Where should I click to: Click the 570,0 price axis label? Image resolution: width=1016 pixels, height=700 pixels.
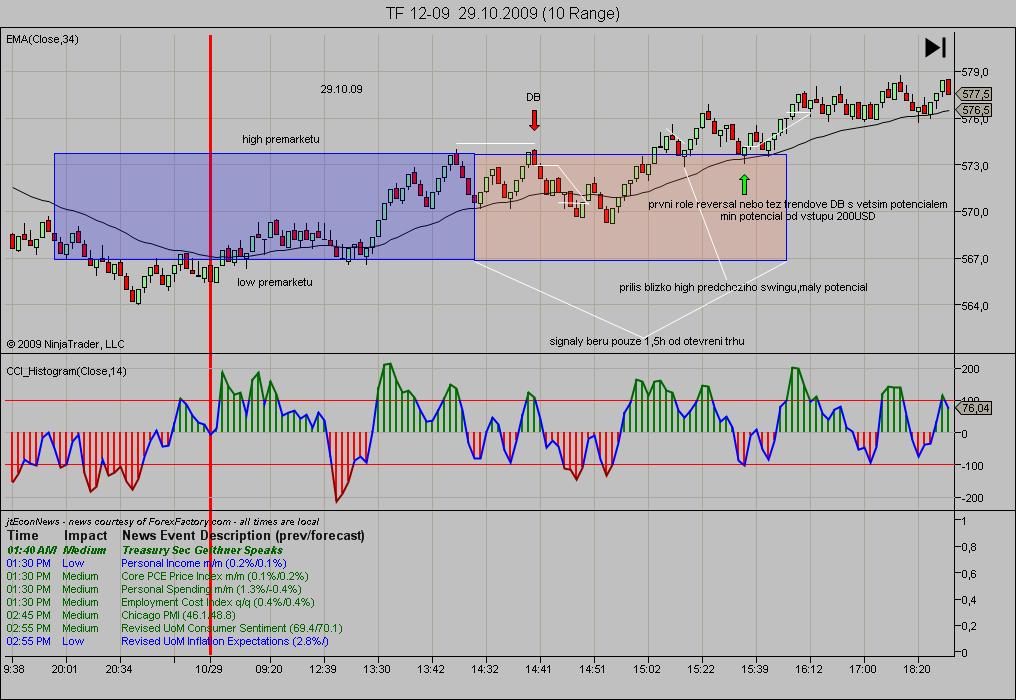pyautogui.click(x=976, y=212)
